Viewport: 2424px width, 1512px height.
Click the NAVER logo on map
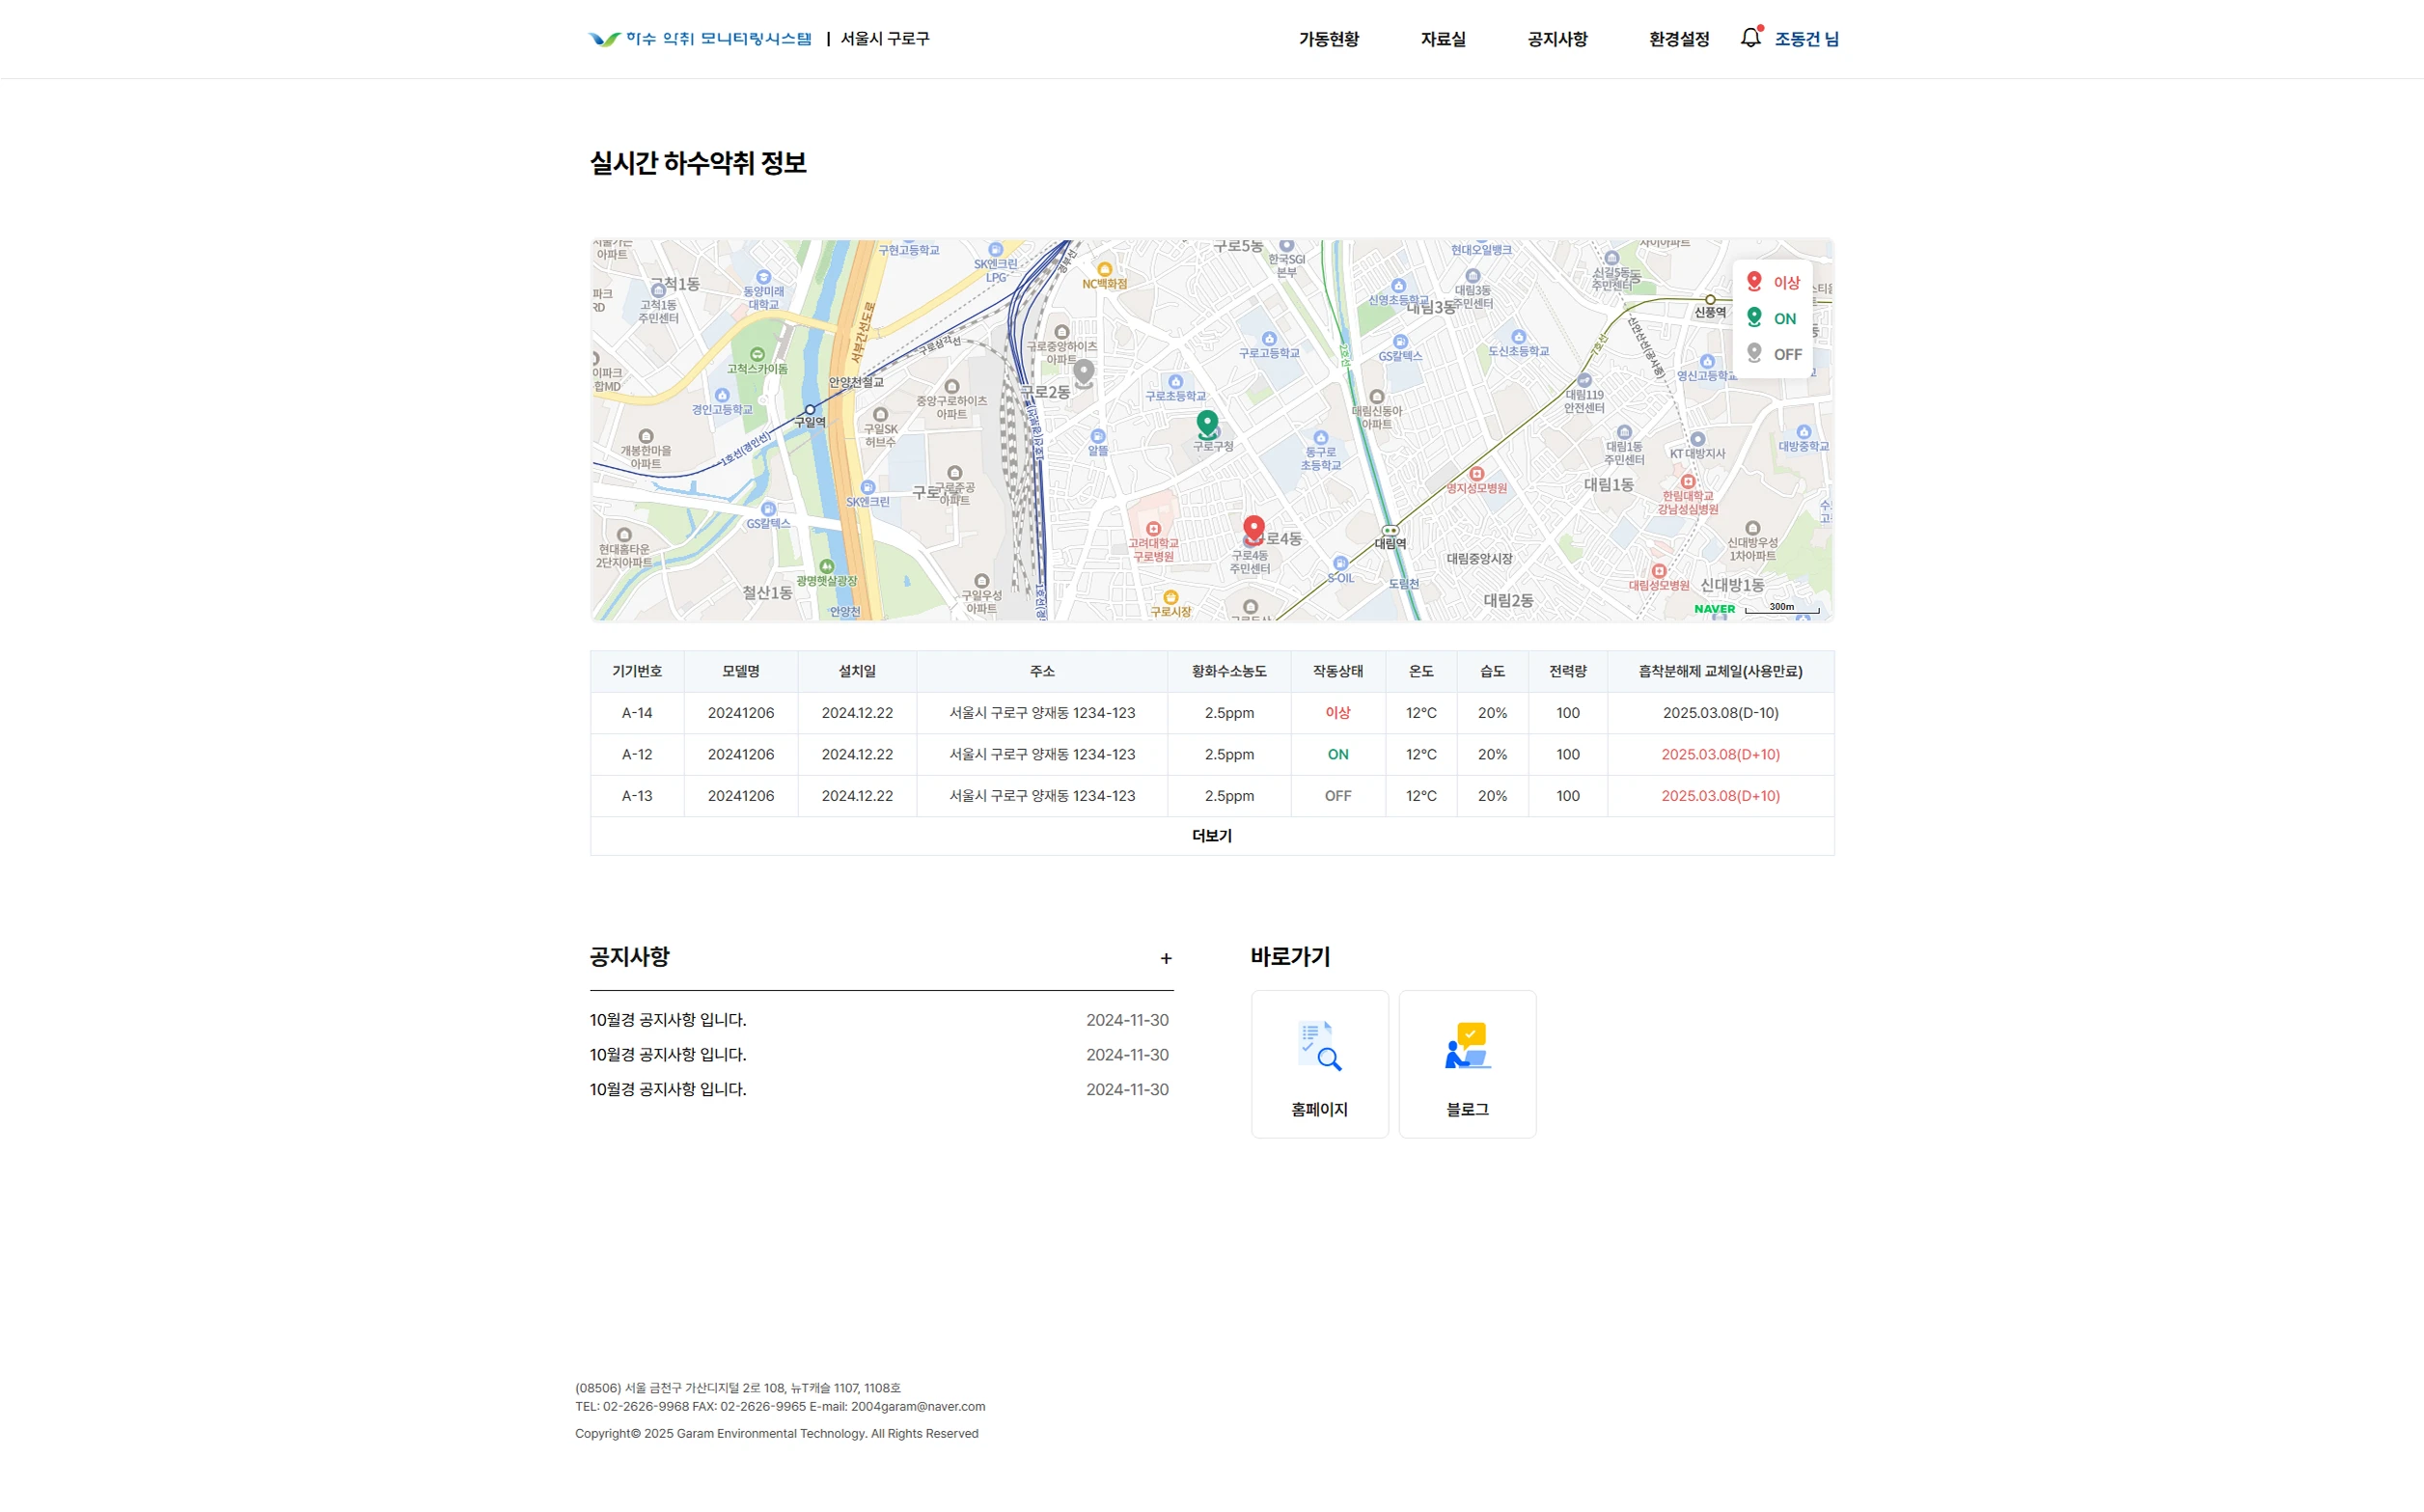[1714, 609]
